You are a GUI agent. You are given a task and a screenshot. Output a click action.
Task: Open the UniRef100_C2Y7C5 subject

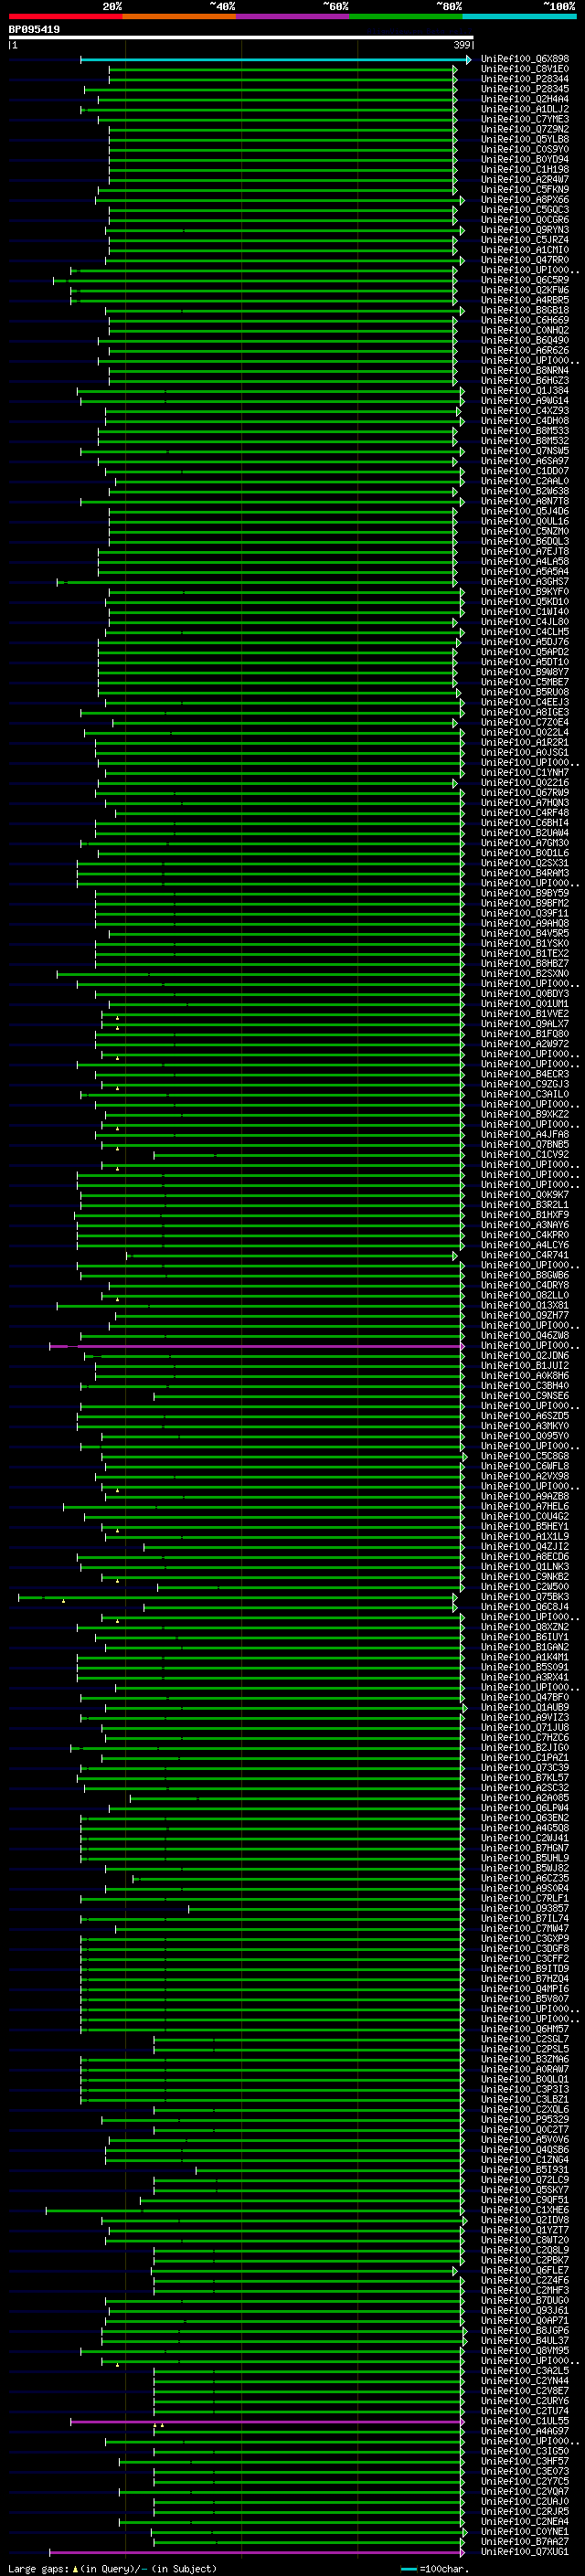point(525,2481)
